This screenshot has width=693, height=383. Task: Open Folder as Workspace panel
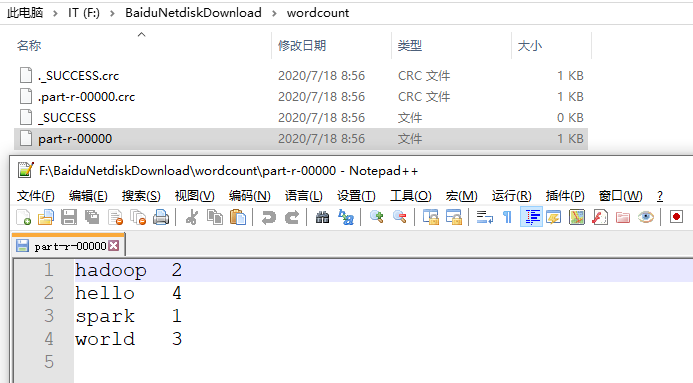tap(623, 217)
